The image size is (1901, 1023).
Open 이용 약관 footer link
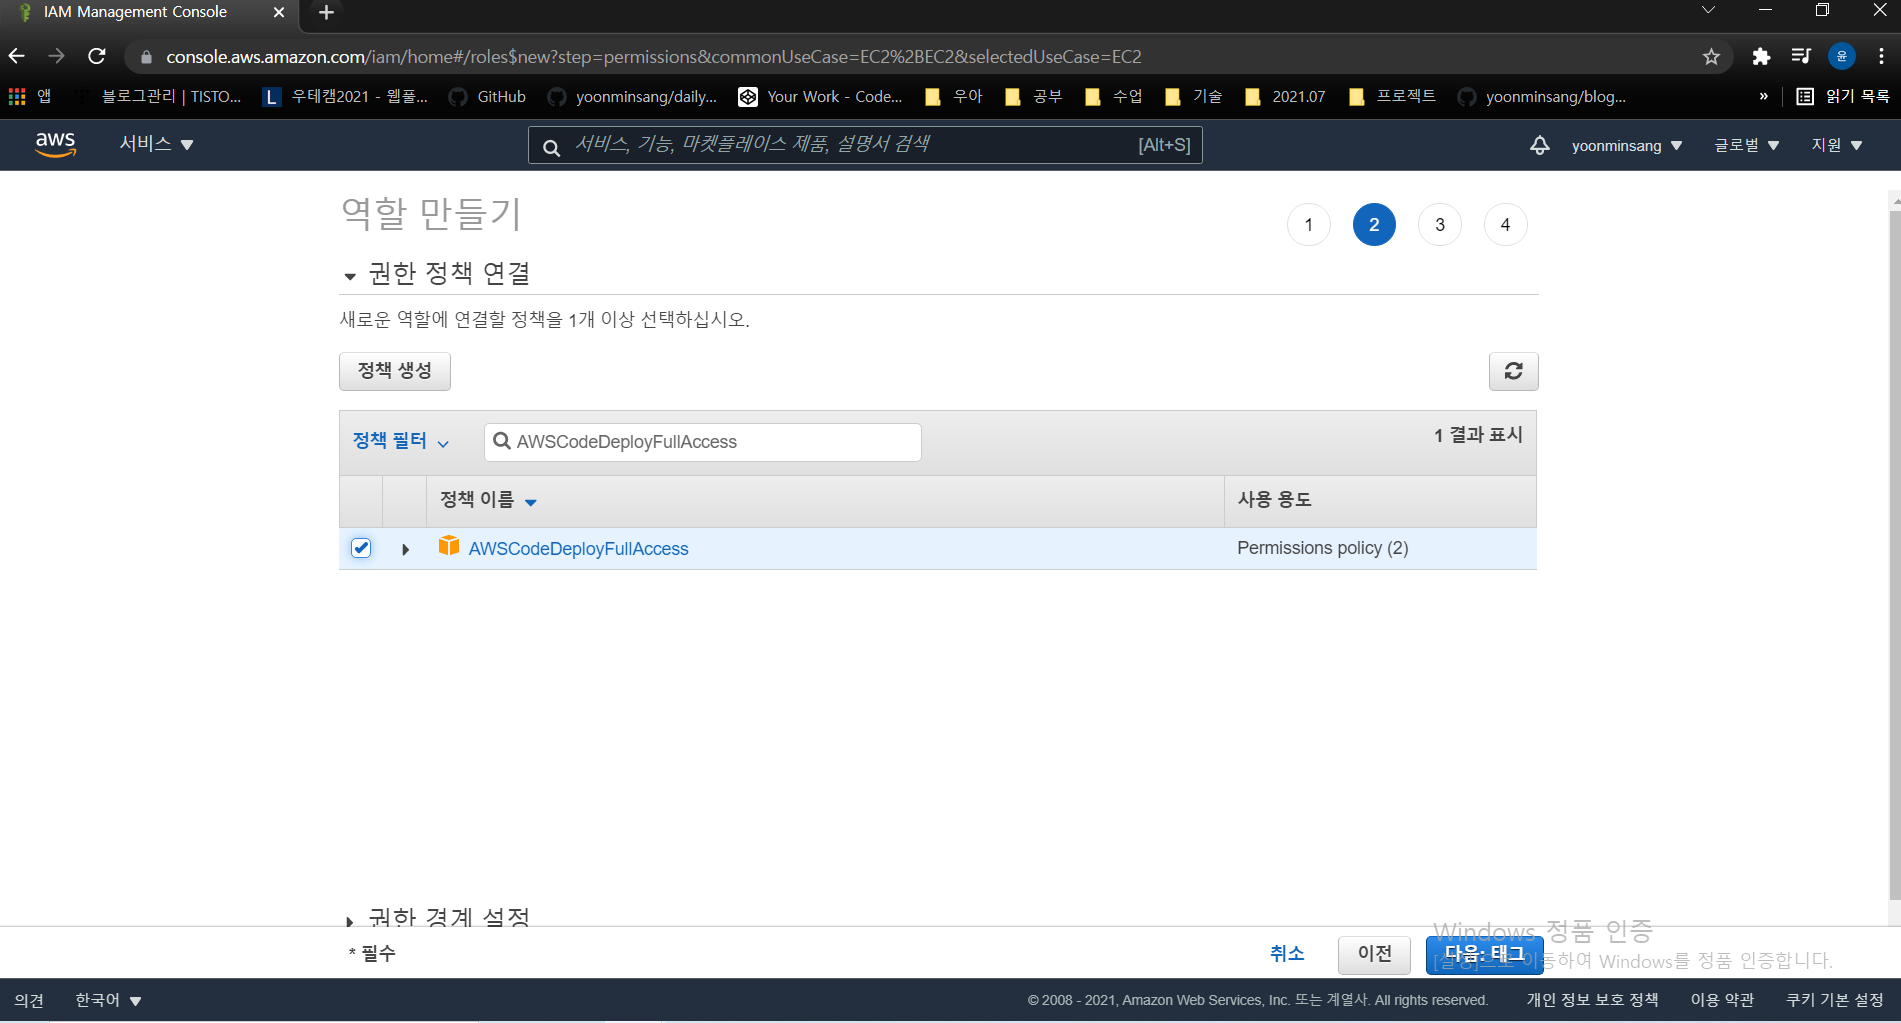point(1722,1000)
